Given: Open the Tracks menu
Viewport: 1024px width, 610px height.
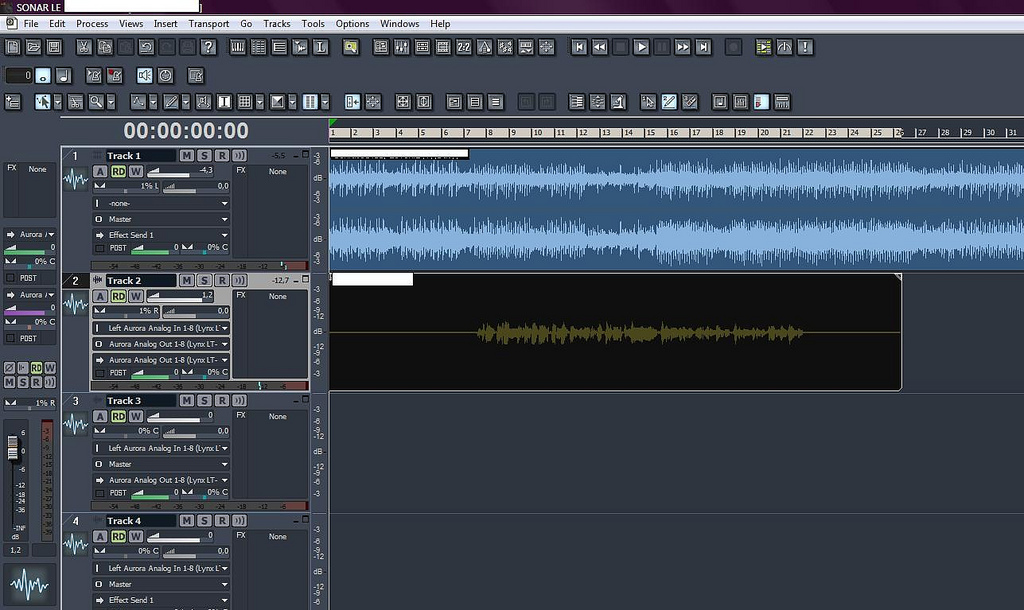Looking at the screenshot, I should pyautogui.click(x=277, y=24).
